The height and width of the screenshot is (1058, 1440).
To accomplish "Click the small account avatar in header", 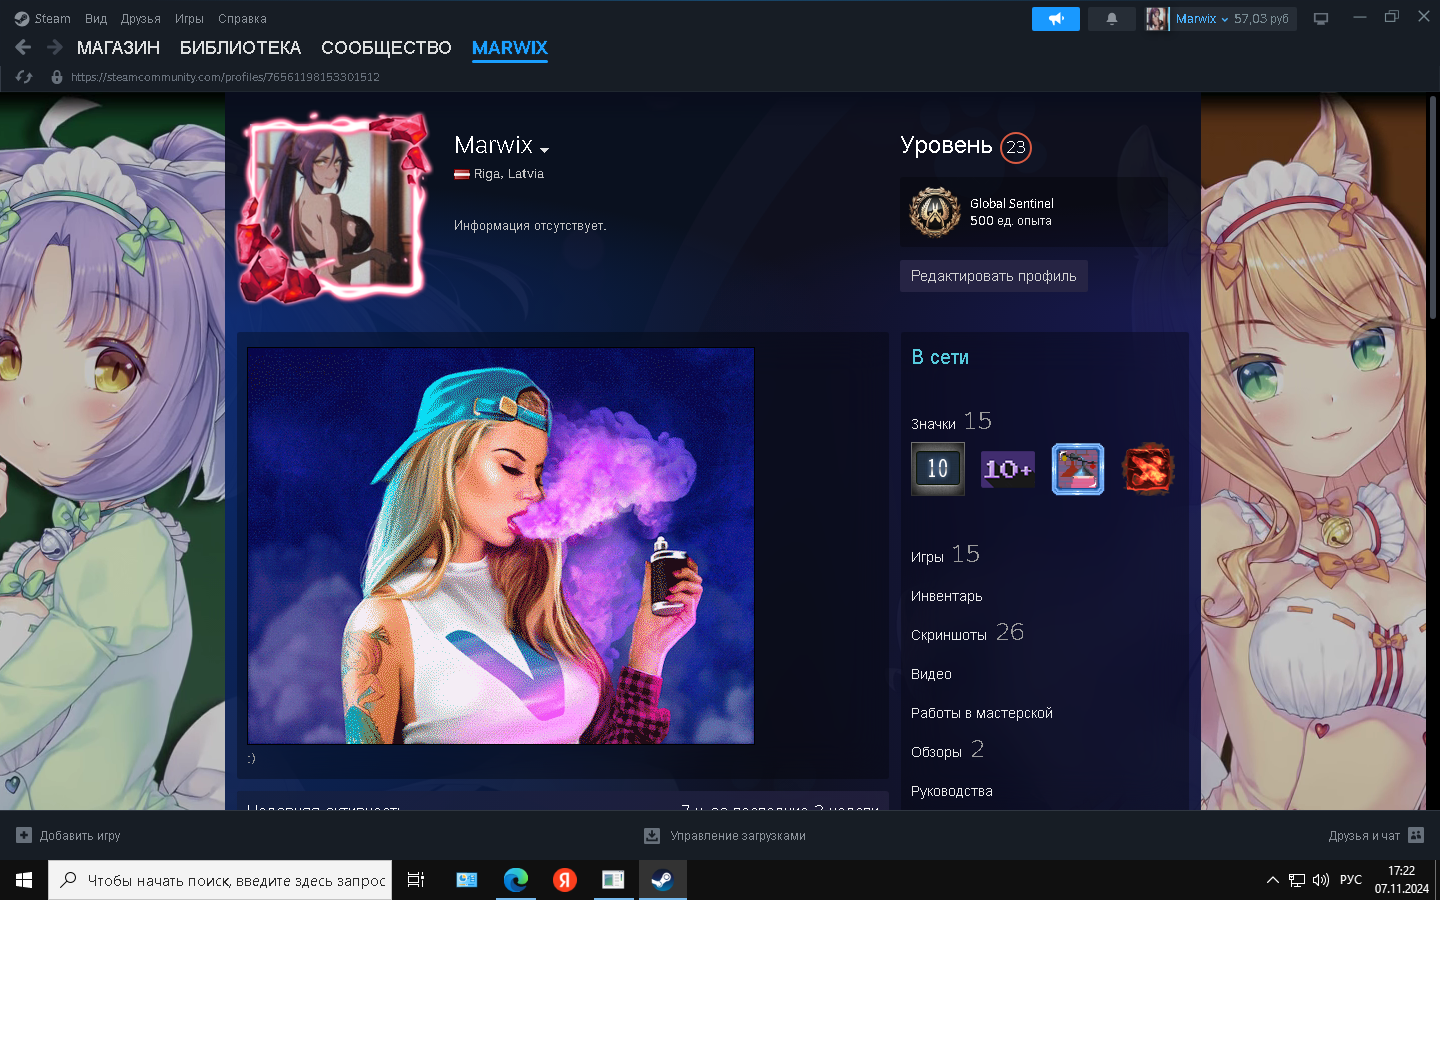I will point(1157,19).
